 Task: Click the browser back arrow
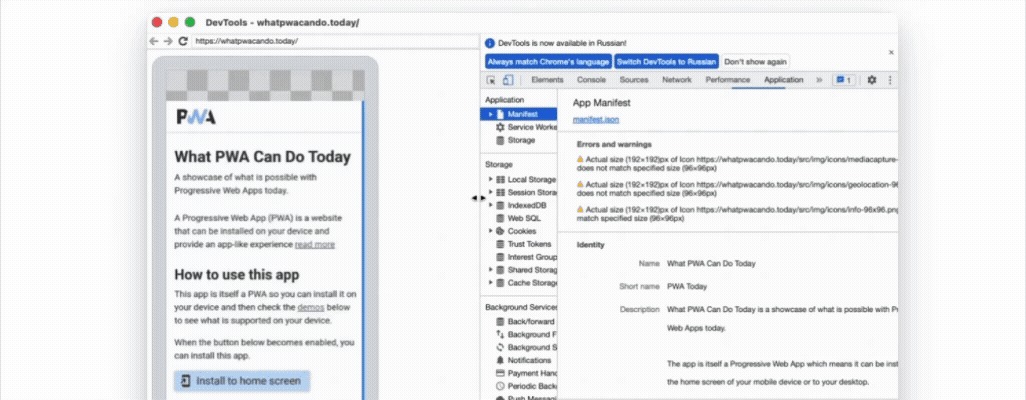(154, 41)
